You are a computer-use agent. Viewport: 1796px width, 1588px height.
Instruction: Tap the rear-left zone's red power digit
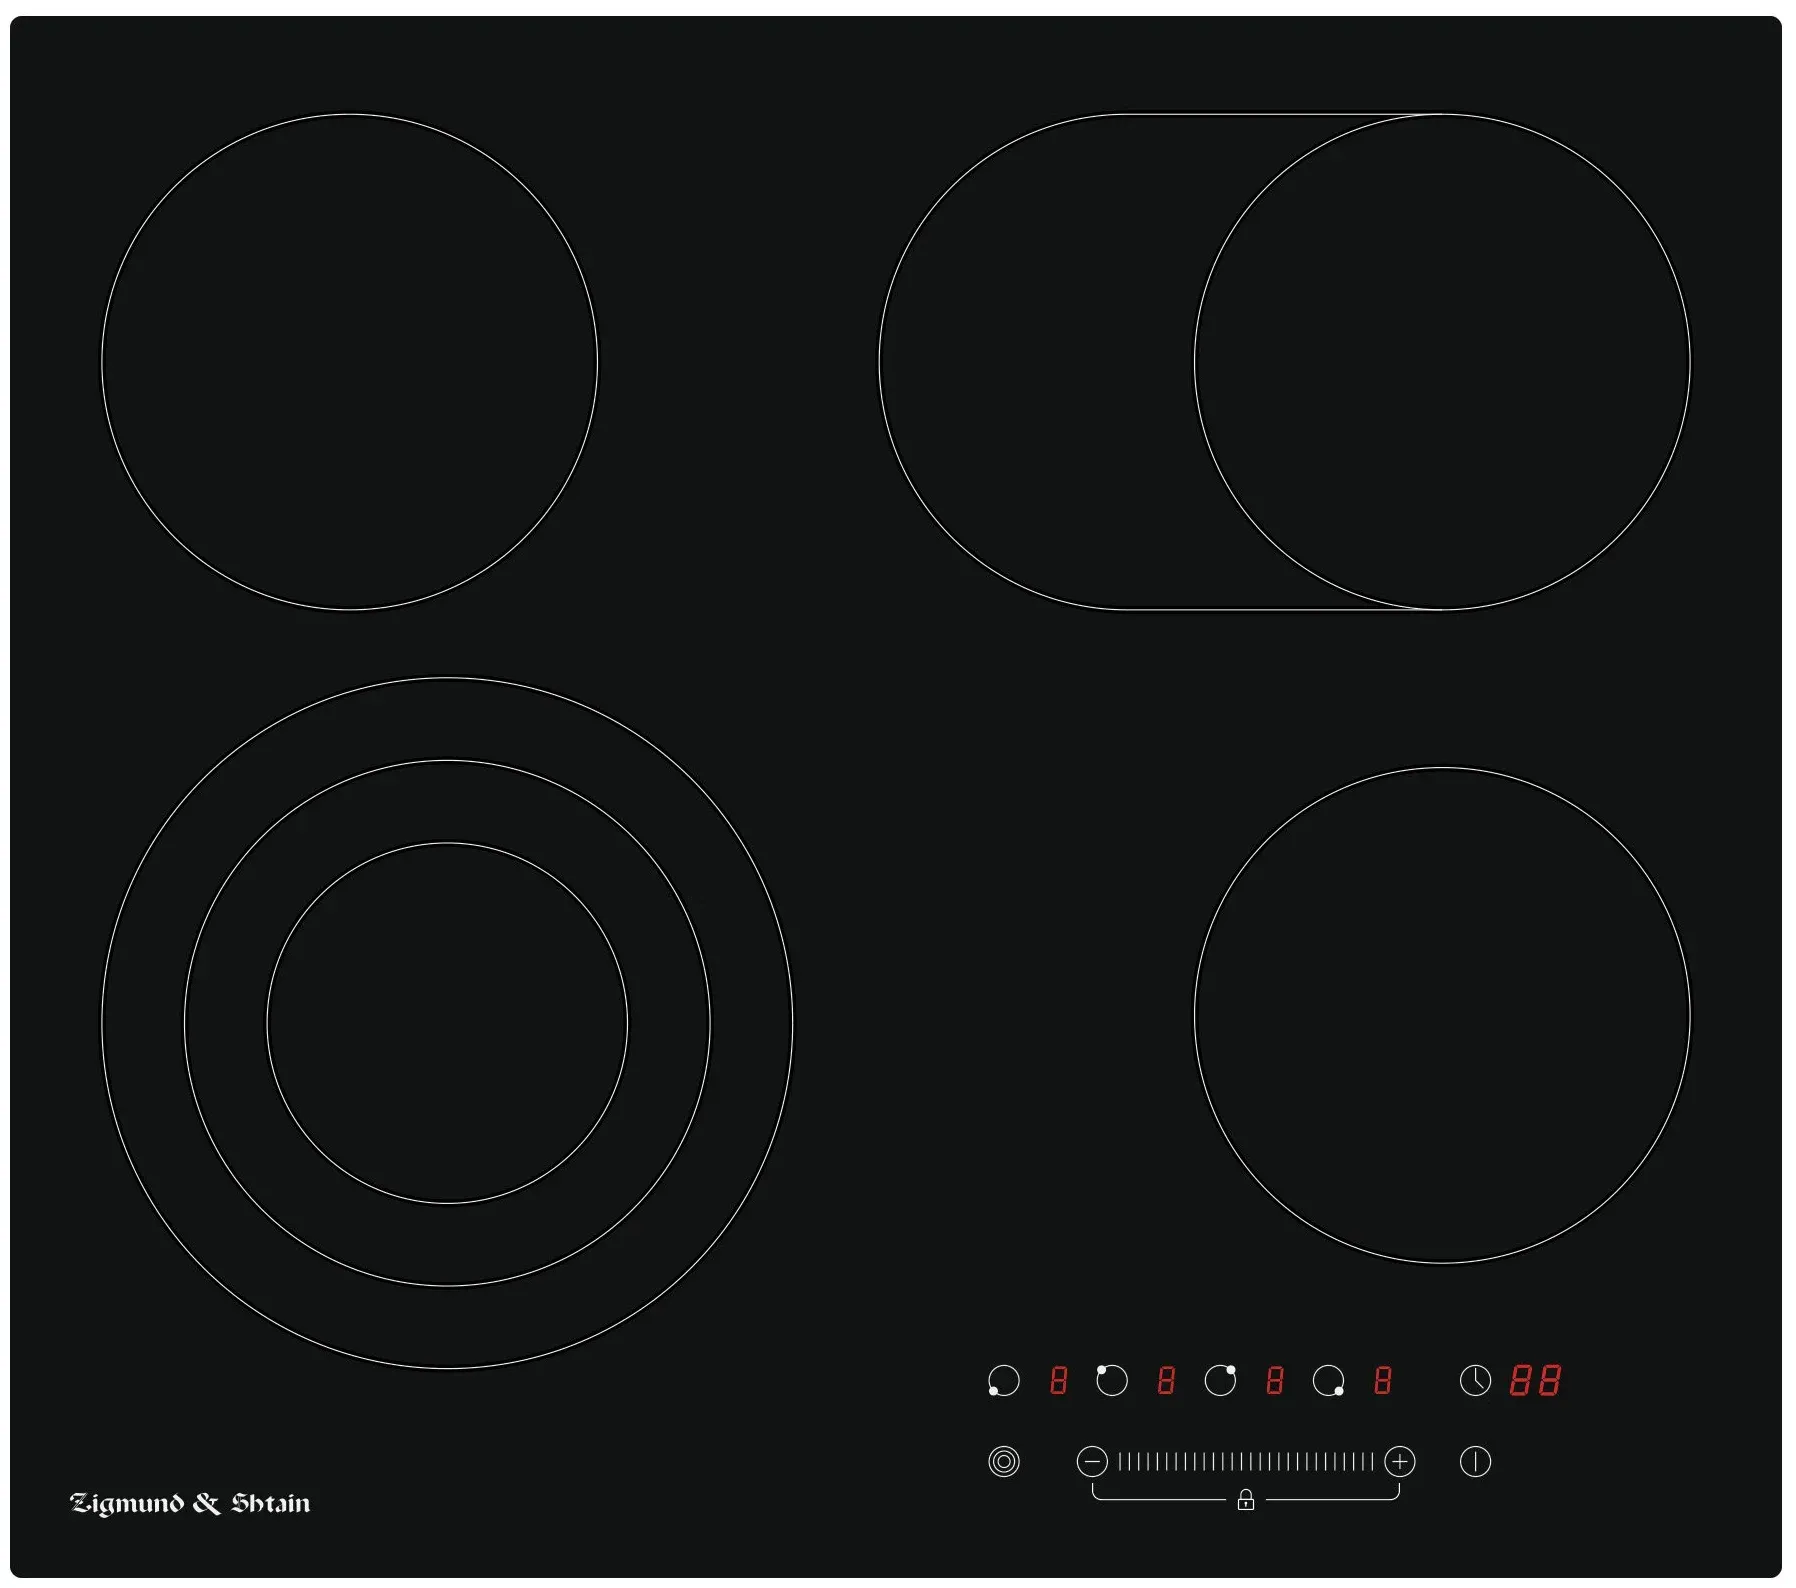[1166, 1381]
